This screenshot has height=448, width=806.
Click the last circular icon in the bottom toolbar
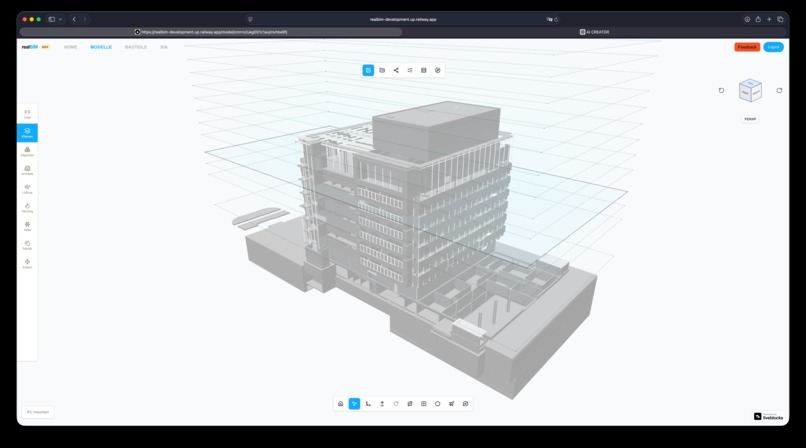[x=465, y=404]
